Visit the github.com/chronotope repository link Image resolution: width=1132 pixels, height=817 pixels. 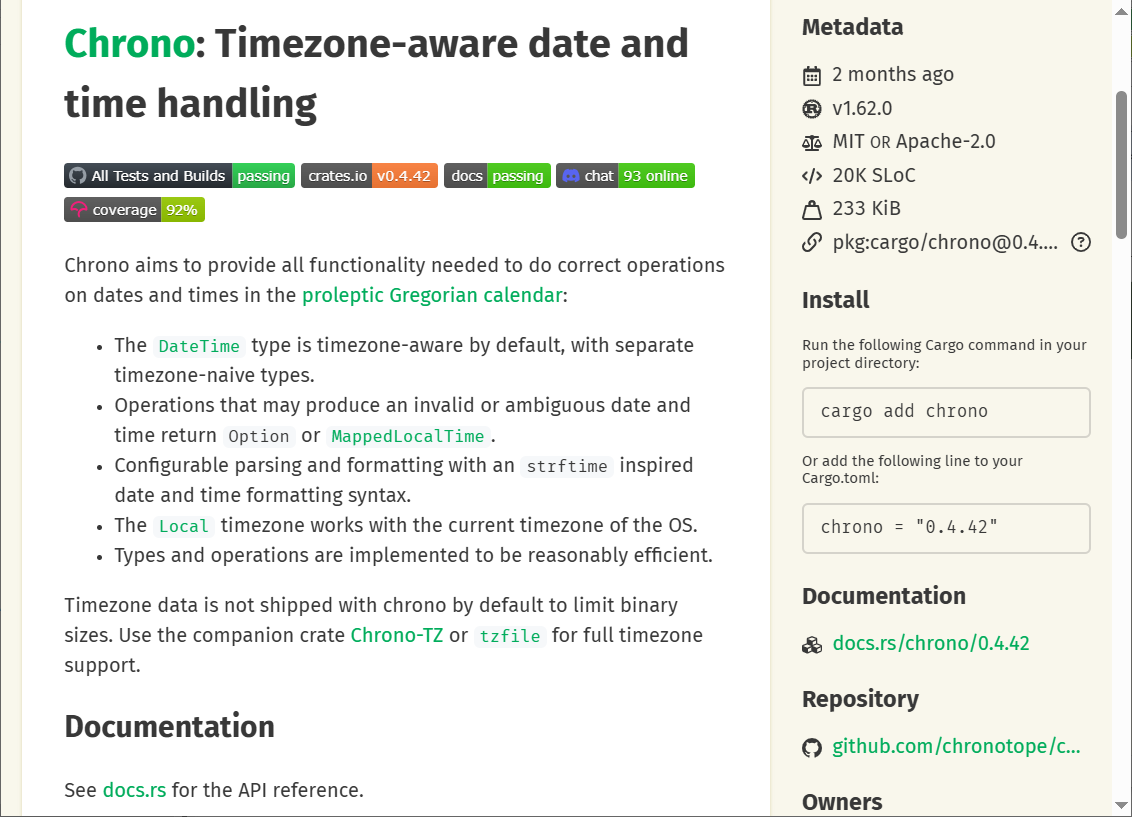pyautogui.click(x=956, y=746)
